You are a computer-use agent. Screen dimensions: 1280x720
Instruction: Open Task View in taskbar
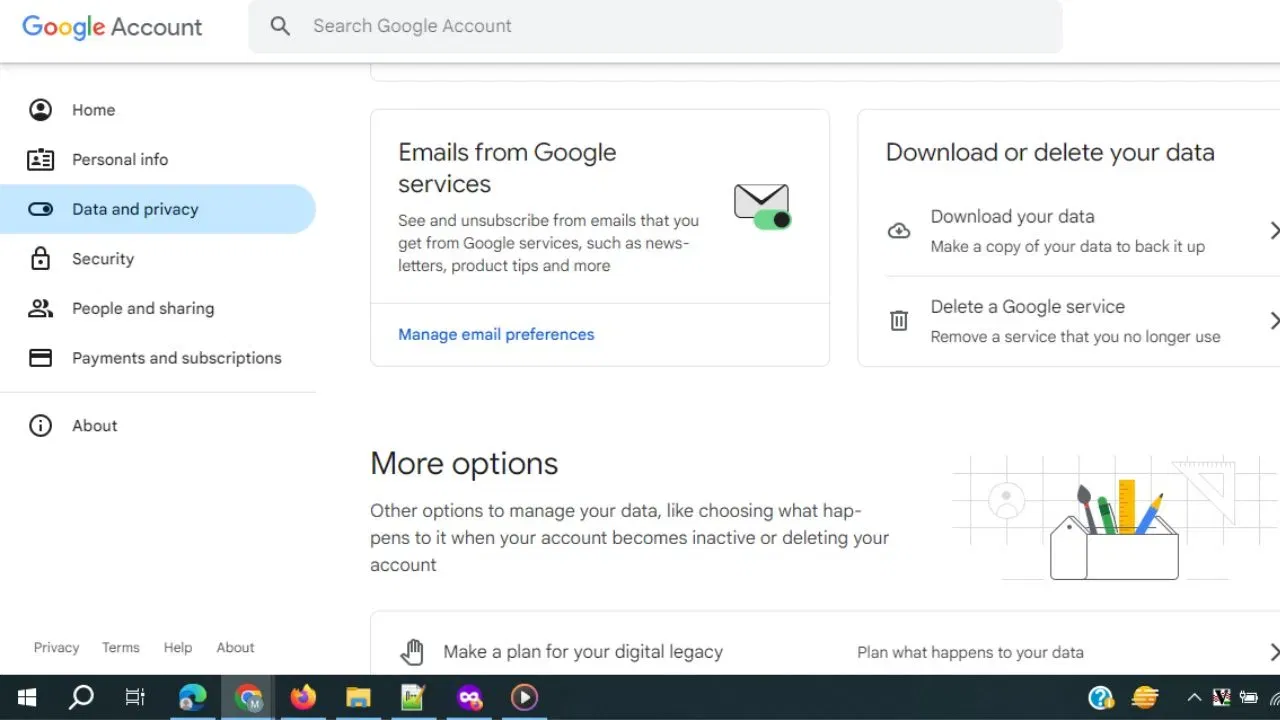135,697
